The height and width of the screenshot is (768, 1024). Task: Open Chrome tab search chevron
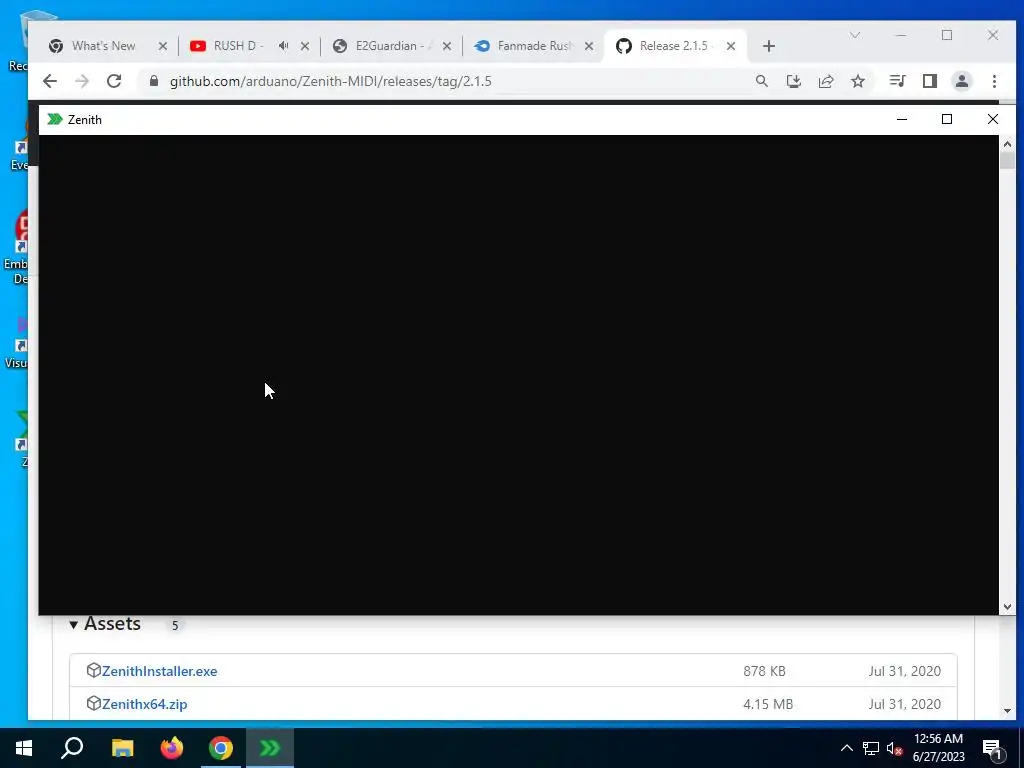[855, 35]
